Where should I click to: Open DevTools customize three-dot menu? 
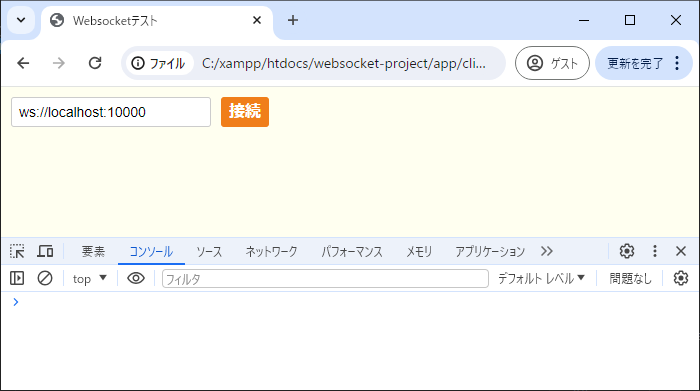(655, 251)
